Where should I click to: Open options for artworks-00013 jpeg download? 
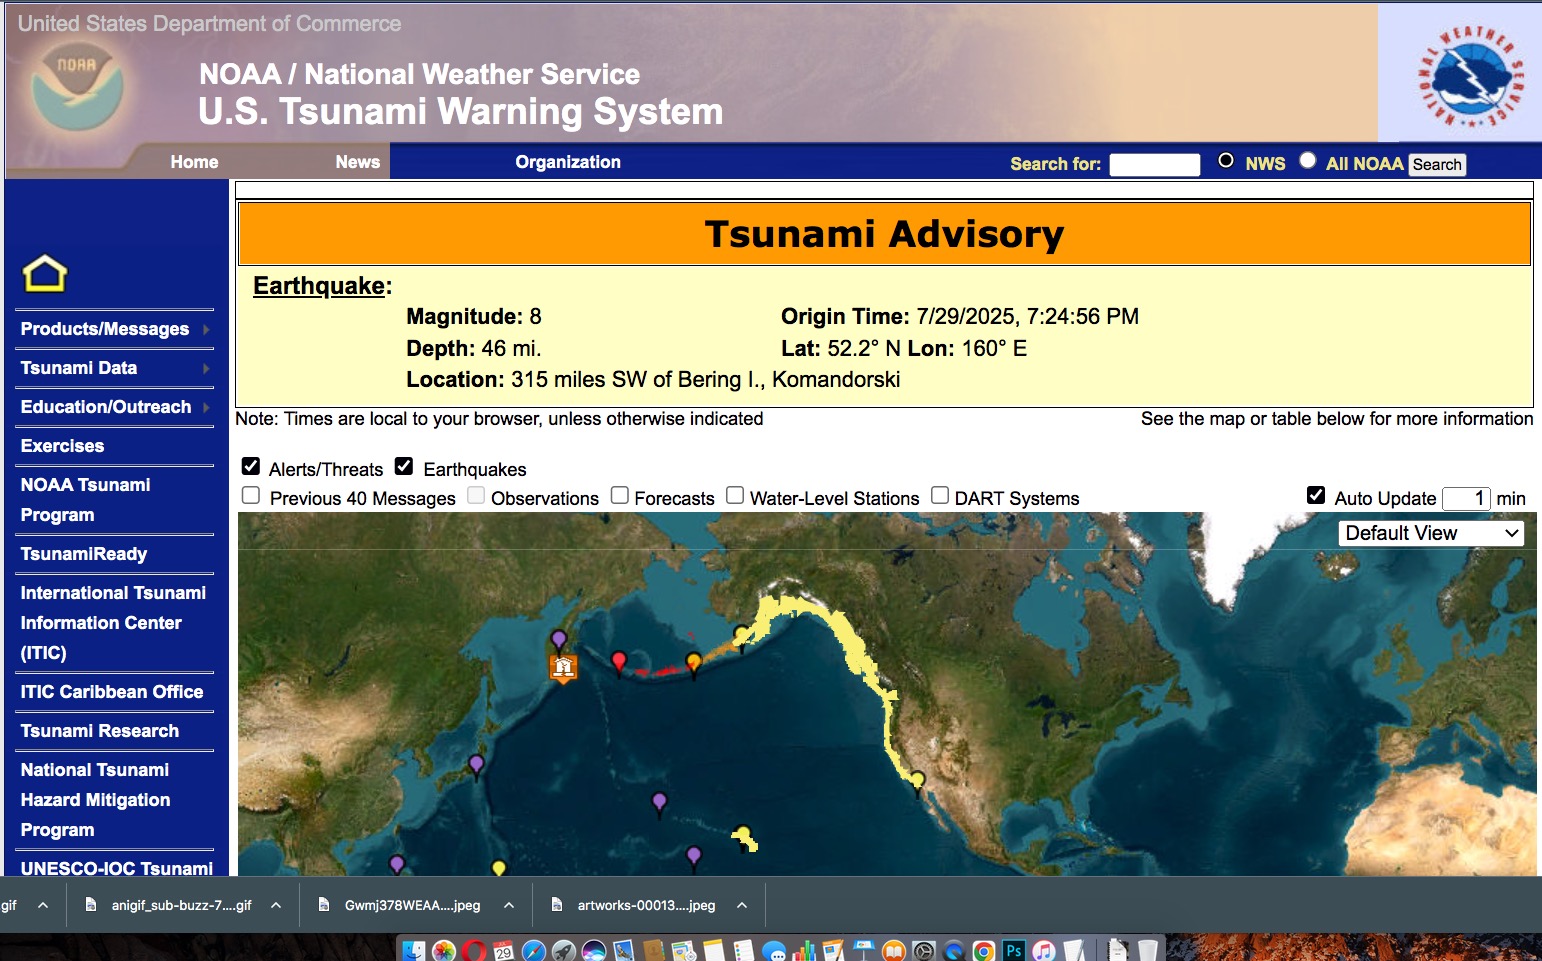[742, 905]
